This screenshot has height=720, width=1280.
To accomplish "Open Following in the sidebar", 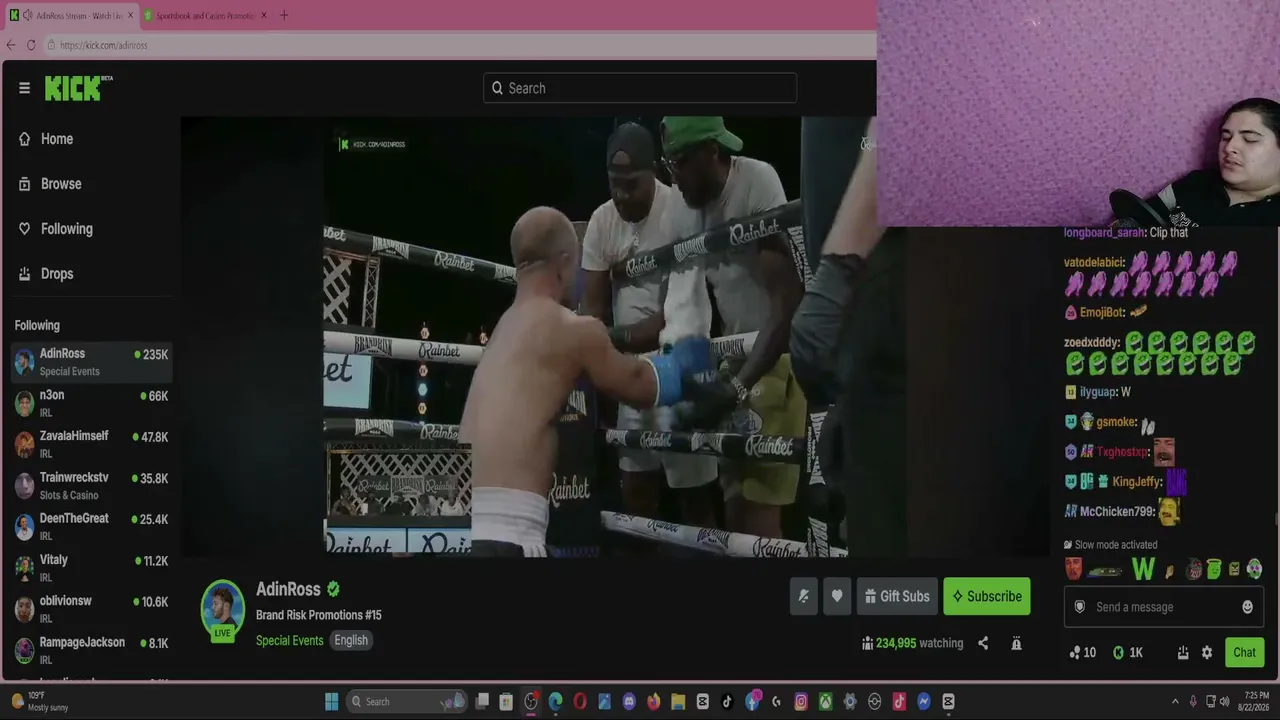I will 56,229.
